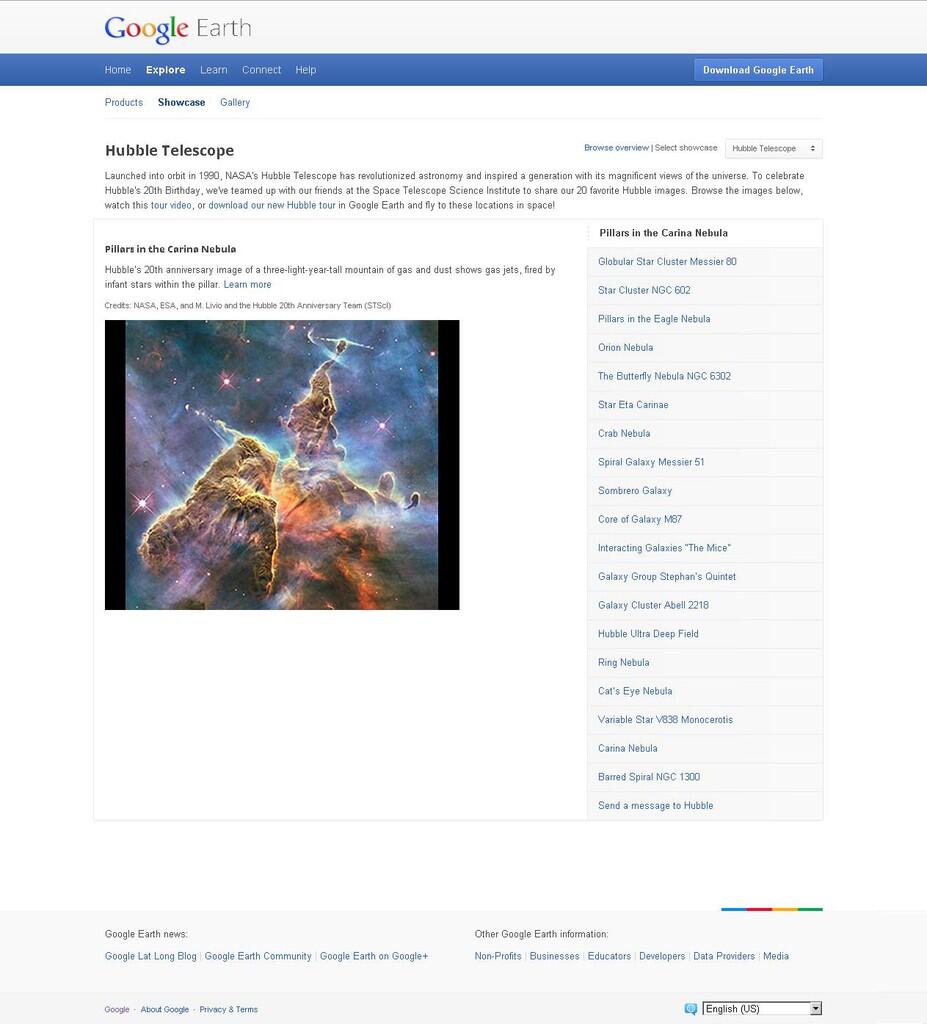Screen dimensions: 927x1024
Task: Switch to the Products tab
Action: point(123,103)
